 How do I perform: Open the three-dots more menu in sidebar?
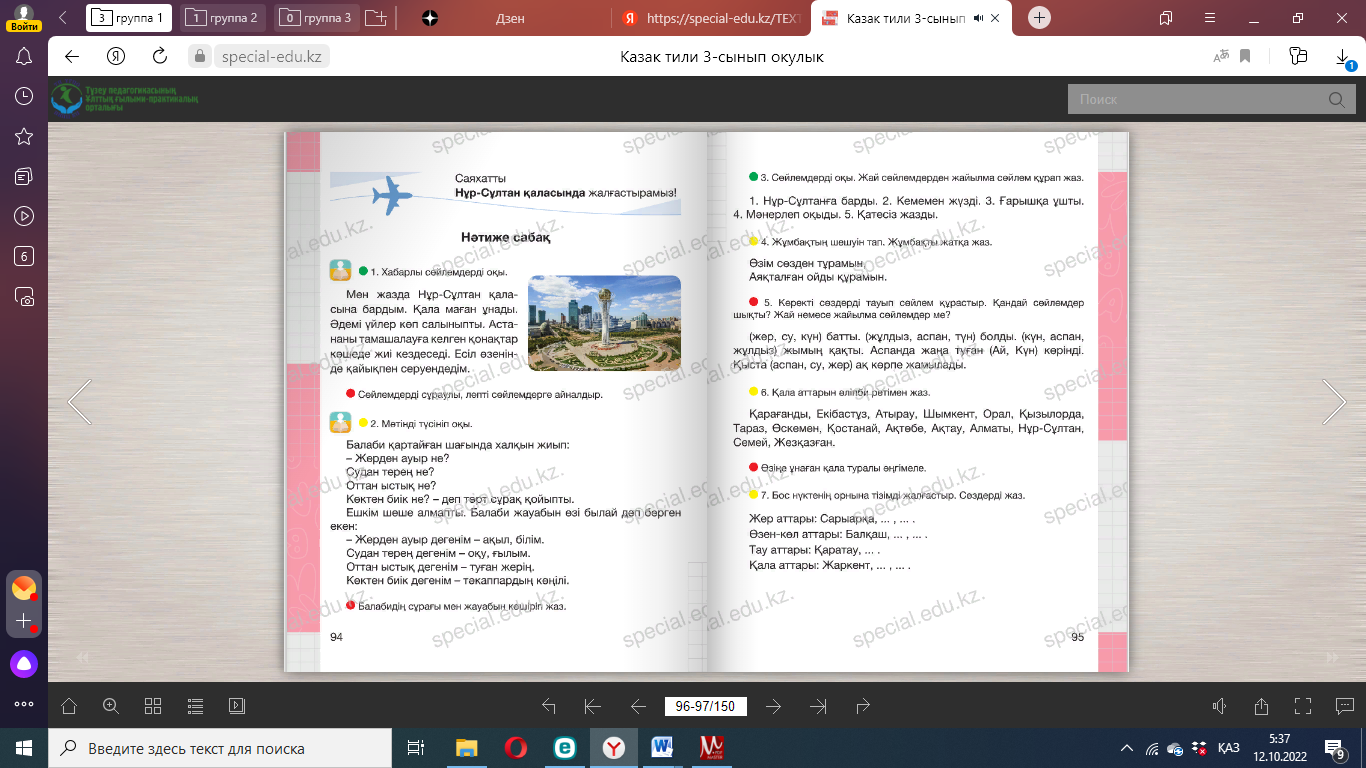tap(24, 703)
